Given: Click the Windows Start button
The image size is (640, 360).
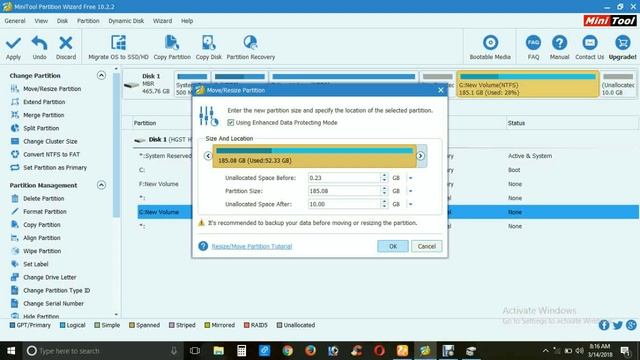Looking at the screenshot, I should click(11, 351).
